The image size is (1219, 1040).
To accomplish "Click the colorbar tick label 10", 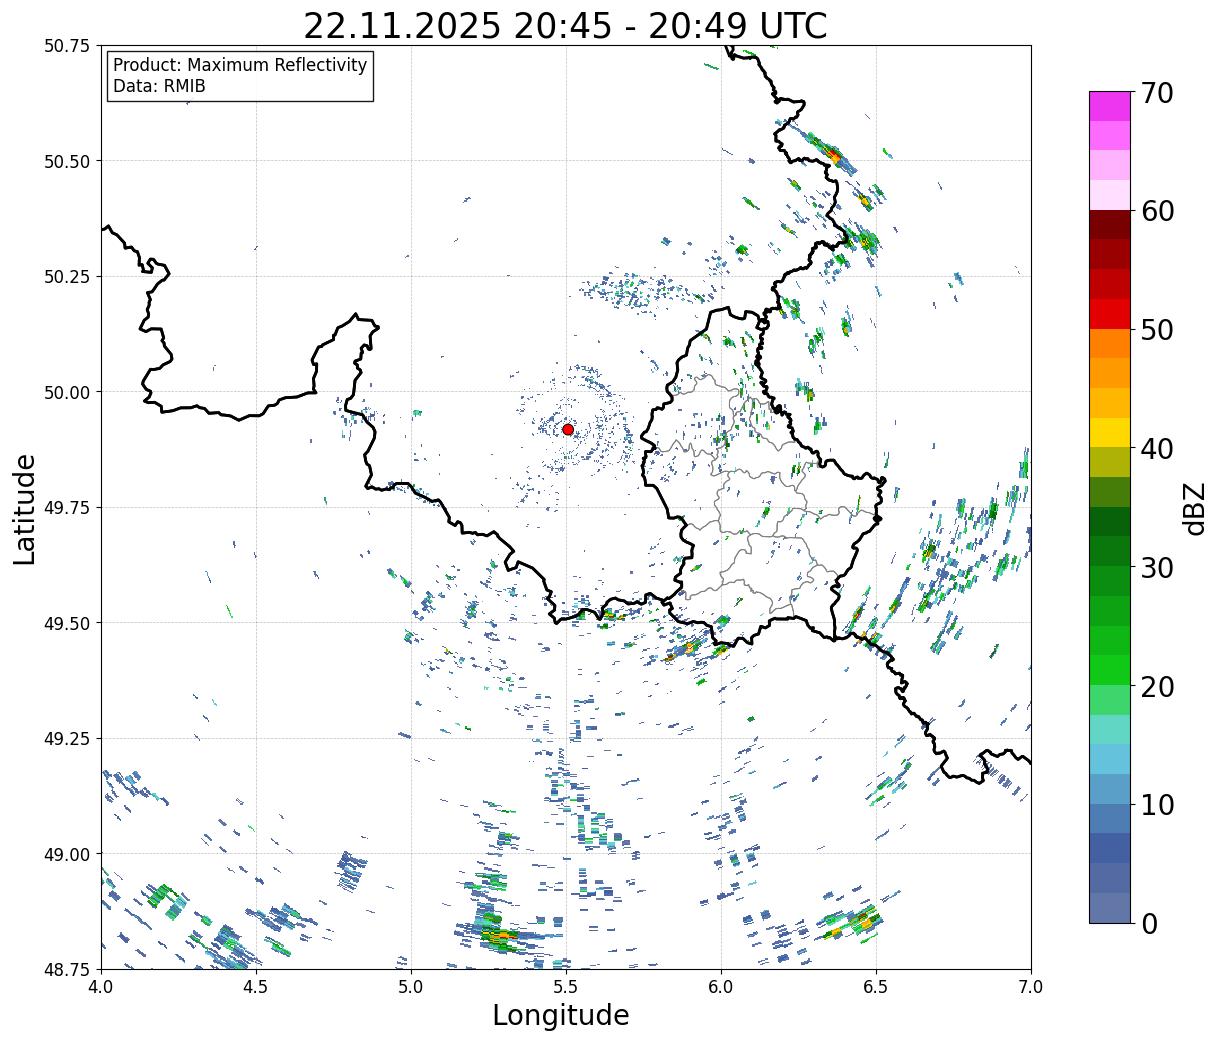I will point(1156,804).
